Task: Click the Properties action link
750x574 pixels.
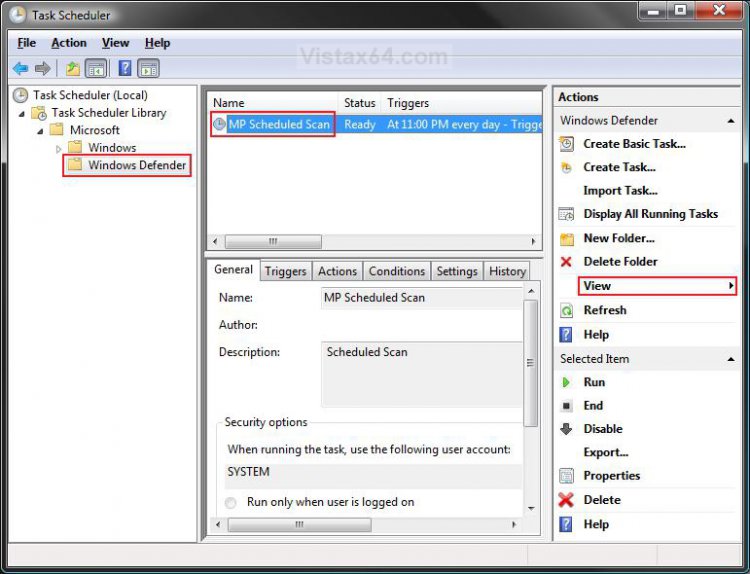Action: pyautogui.click(x=612, y=476)
